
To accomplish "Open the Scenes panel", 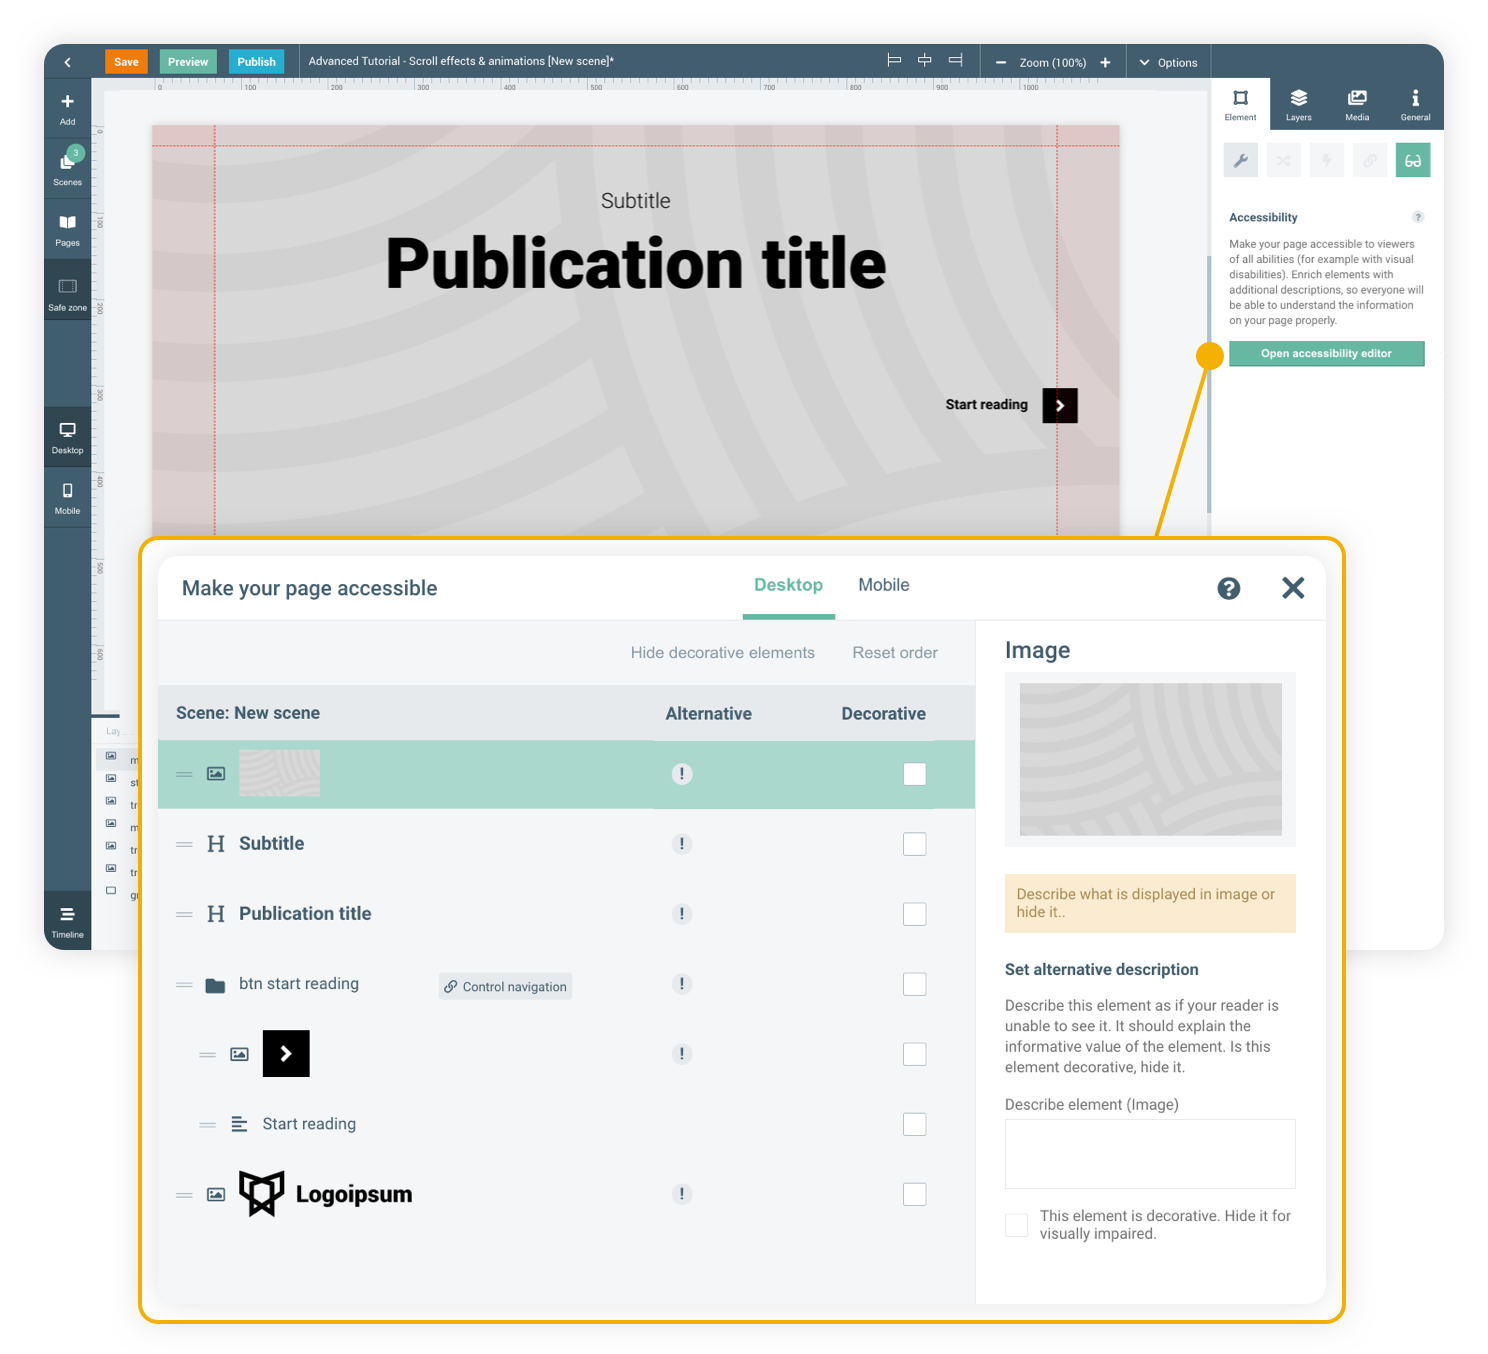I will point(67,167).
